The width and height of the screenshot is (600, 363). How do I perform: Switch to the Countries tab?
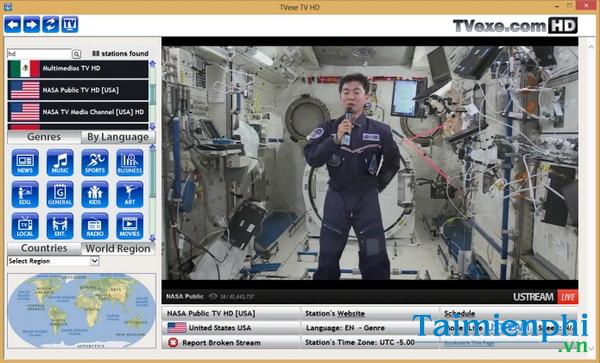click(44, 248)
